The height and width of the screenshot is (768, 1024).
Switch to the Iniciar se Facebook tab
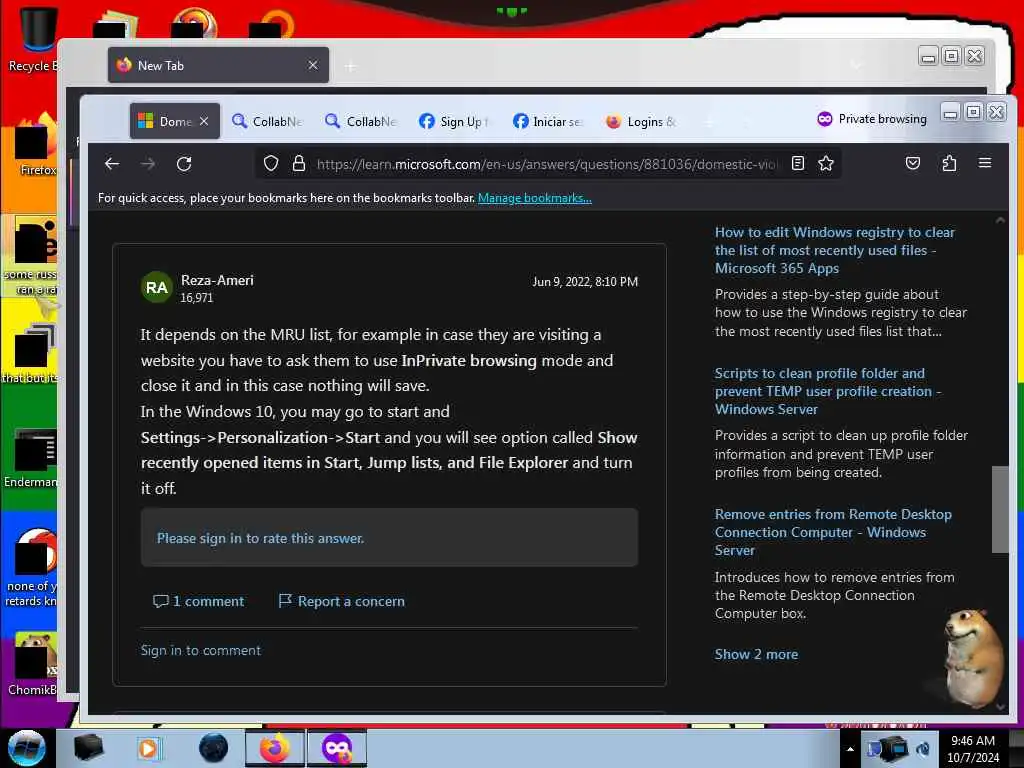click(x=548, y=121)
